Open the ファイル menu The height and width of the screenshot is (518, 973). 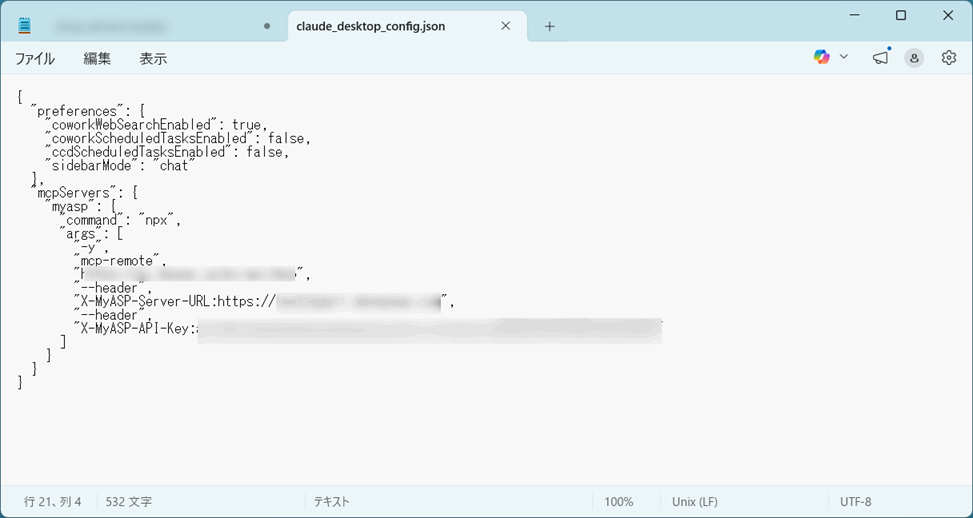pyautogui.click(x=35, y=59)
